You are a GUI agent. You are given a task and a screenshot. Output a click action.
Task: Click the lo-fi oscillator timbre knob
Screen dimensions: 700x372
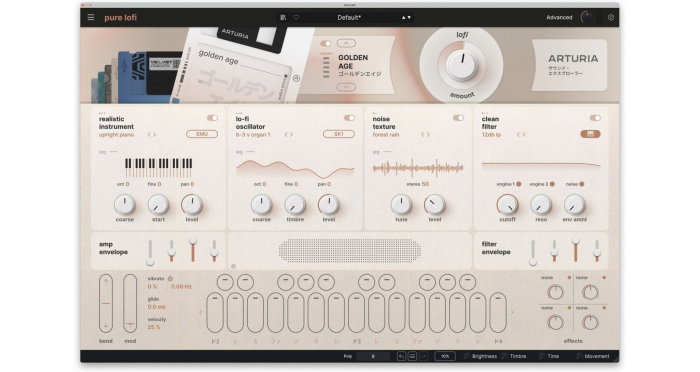coord(295,205)
